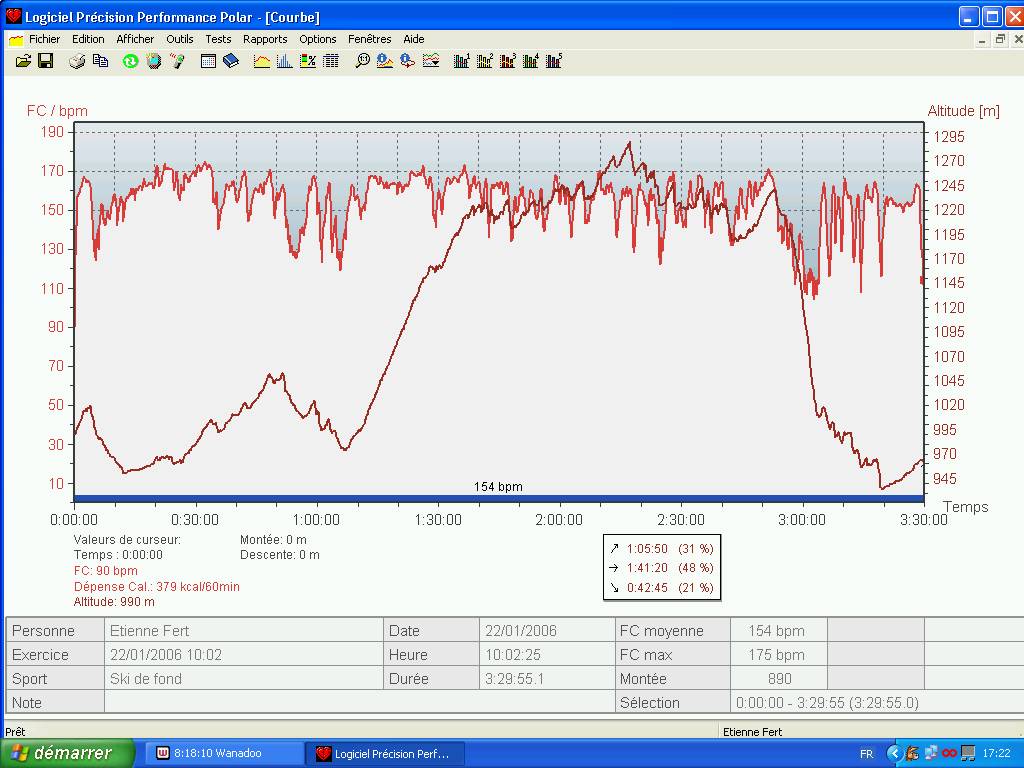Viewport: 1024px width, 768px height.
Task: Click the blue book diary icon
Action: click(x=231, y=61)
